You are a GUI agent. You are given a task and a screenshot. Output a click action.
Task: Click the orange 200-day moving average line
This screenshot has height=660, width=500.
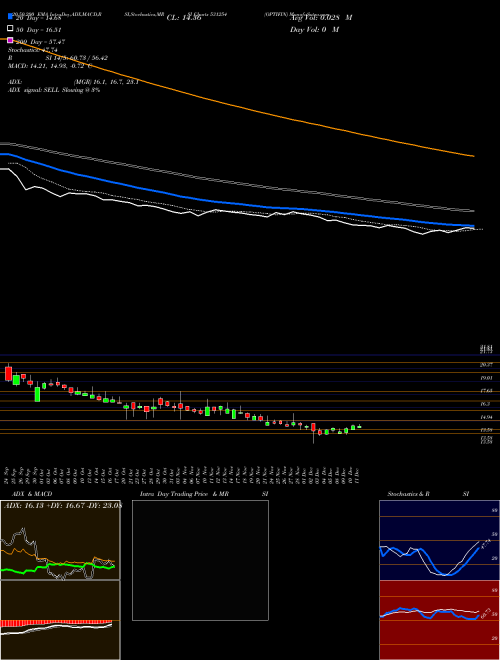(236, 104)
